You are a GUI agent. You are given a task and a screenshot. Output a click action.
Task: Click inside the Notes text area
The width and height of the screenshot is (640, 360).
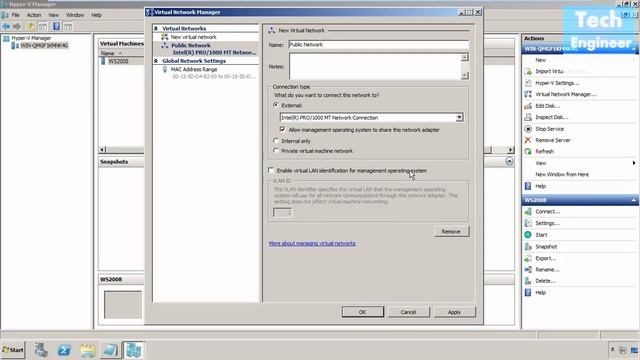point(375,66)
